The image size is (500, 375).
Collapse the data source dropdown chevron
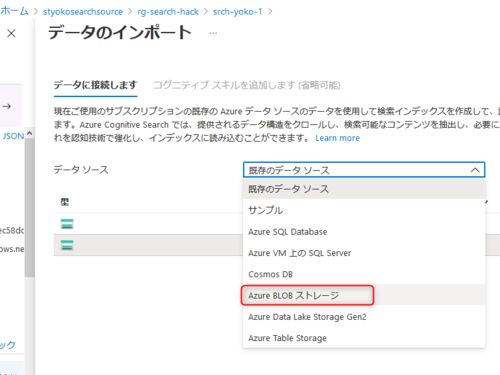[475, 170]
